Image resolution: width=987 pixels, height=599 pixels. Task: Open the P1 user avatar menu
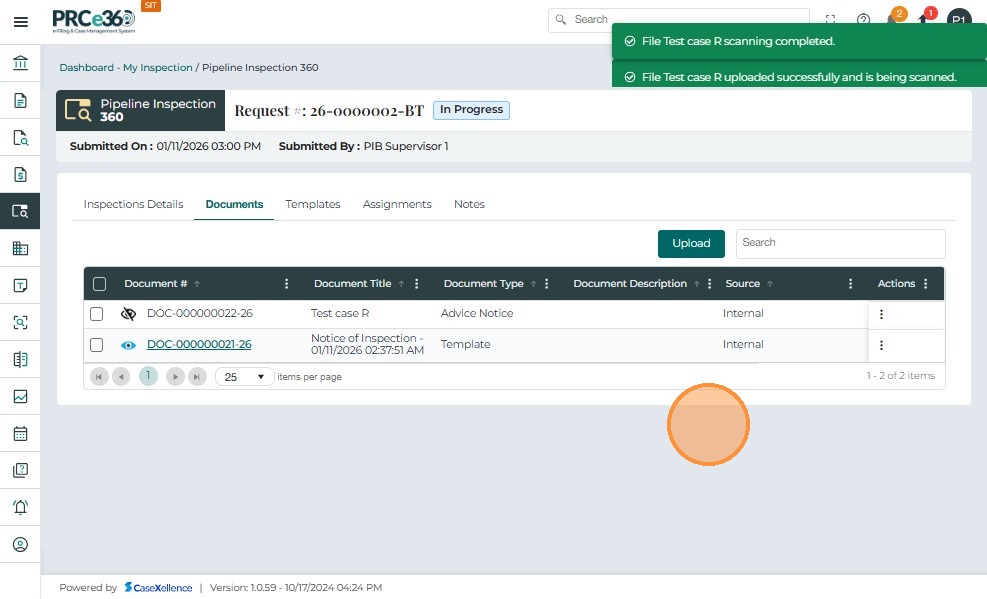tap(959, 19)
